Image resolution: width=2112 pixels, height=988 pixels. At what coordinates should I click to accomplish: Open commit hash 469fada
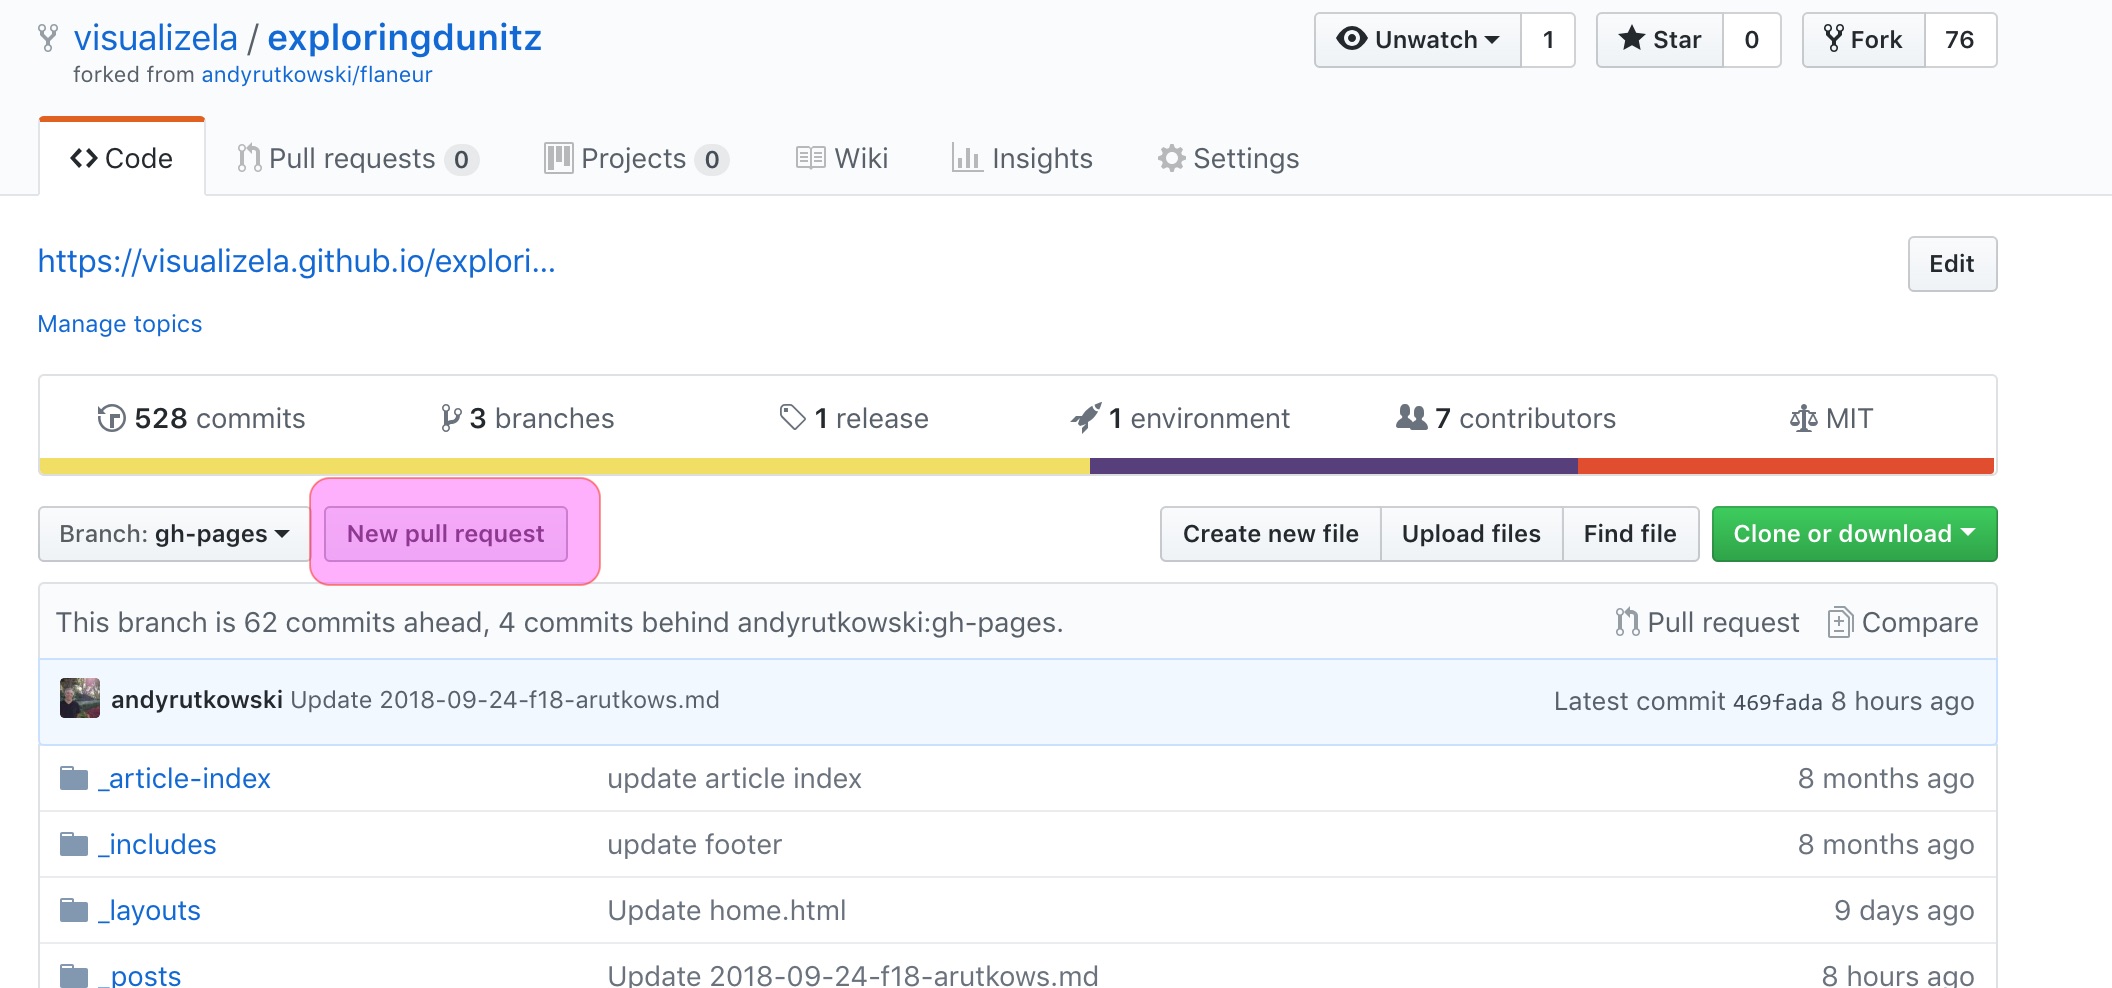pos(1777,702)
